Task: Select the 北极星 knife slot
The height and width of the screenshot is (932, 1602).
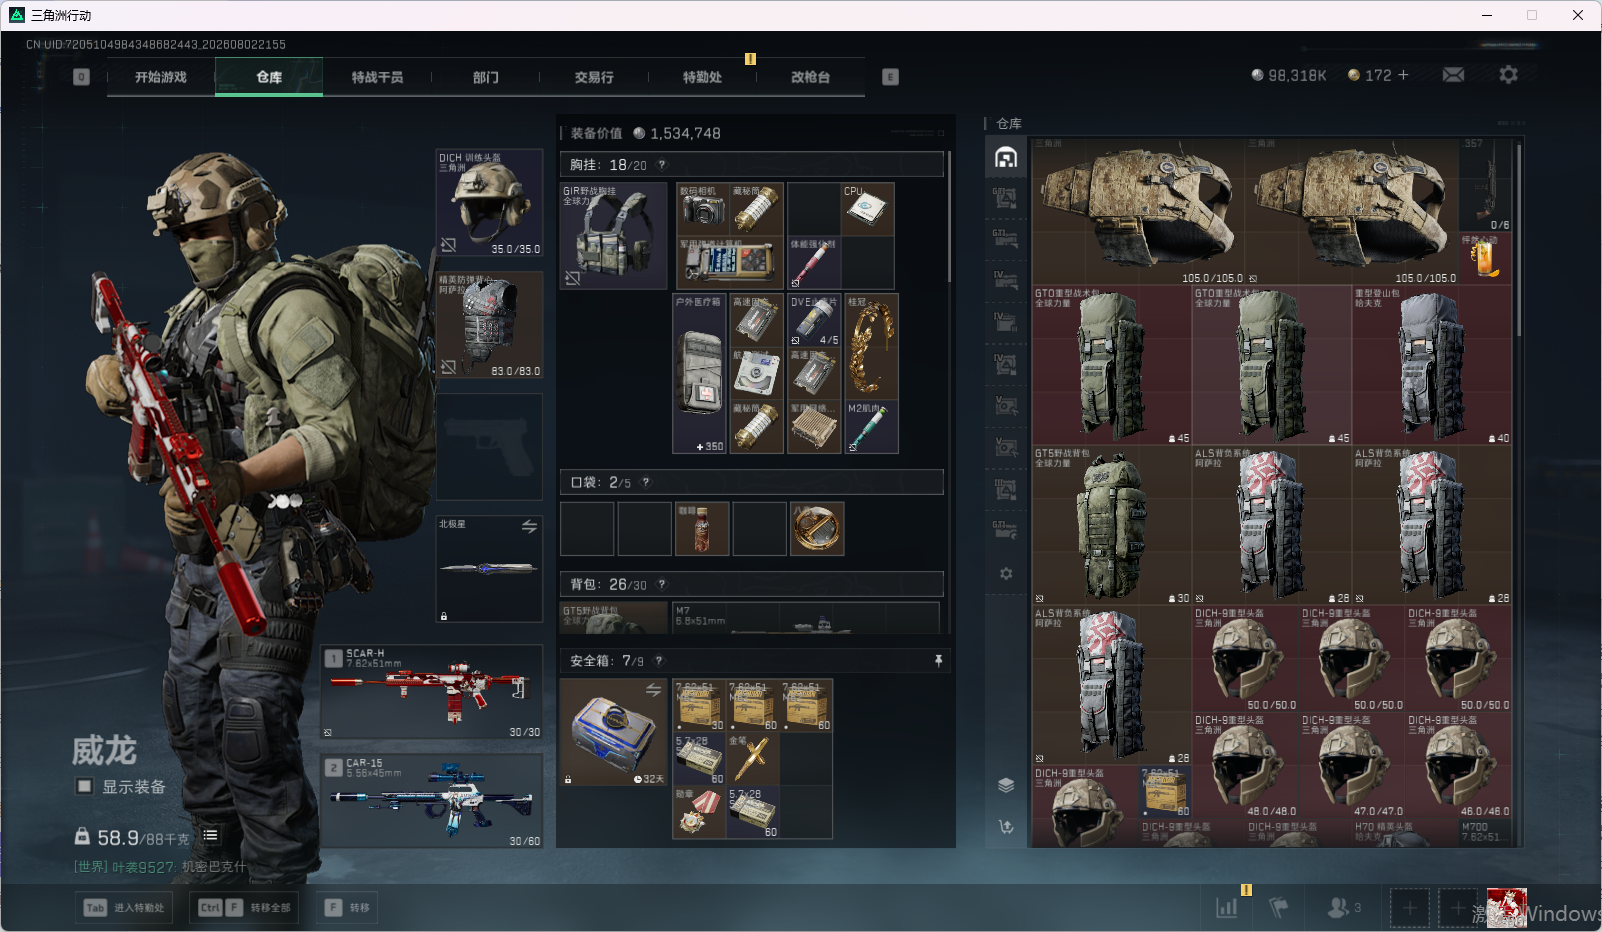Action: (490, 569)
